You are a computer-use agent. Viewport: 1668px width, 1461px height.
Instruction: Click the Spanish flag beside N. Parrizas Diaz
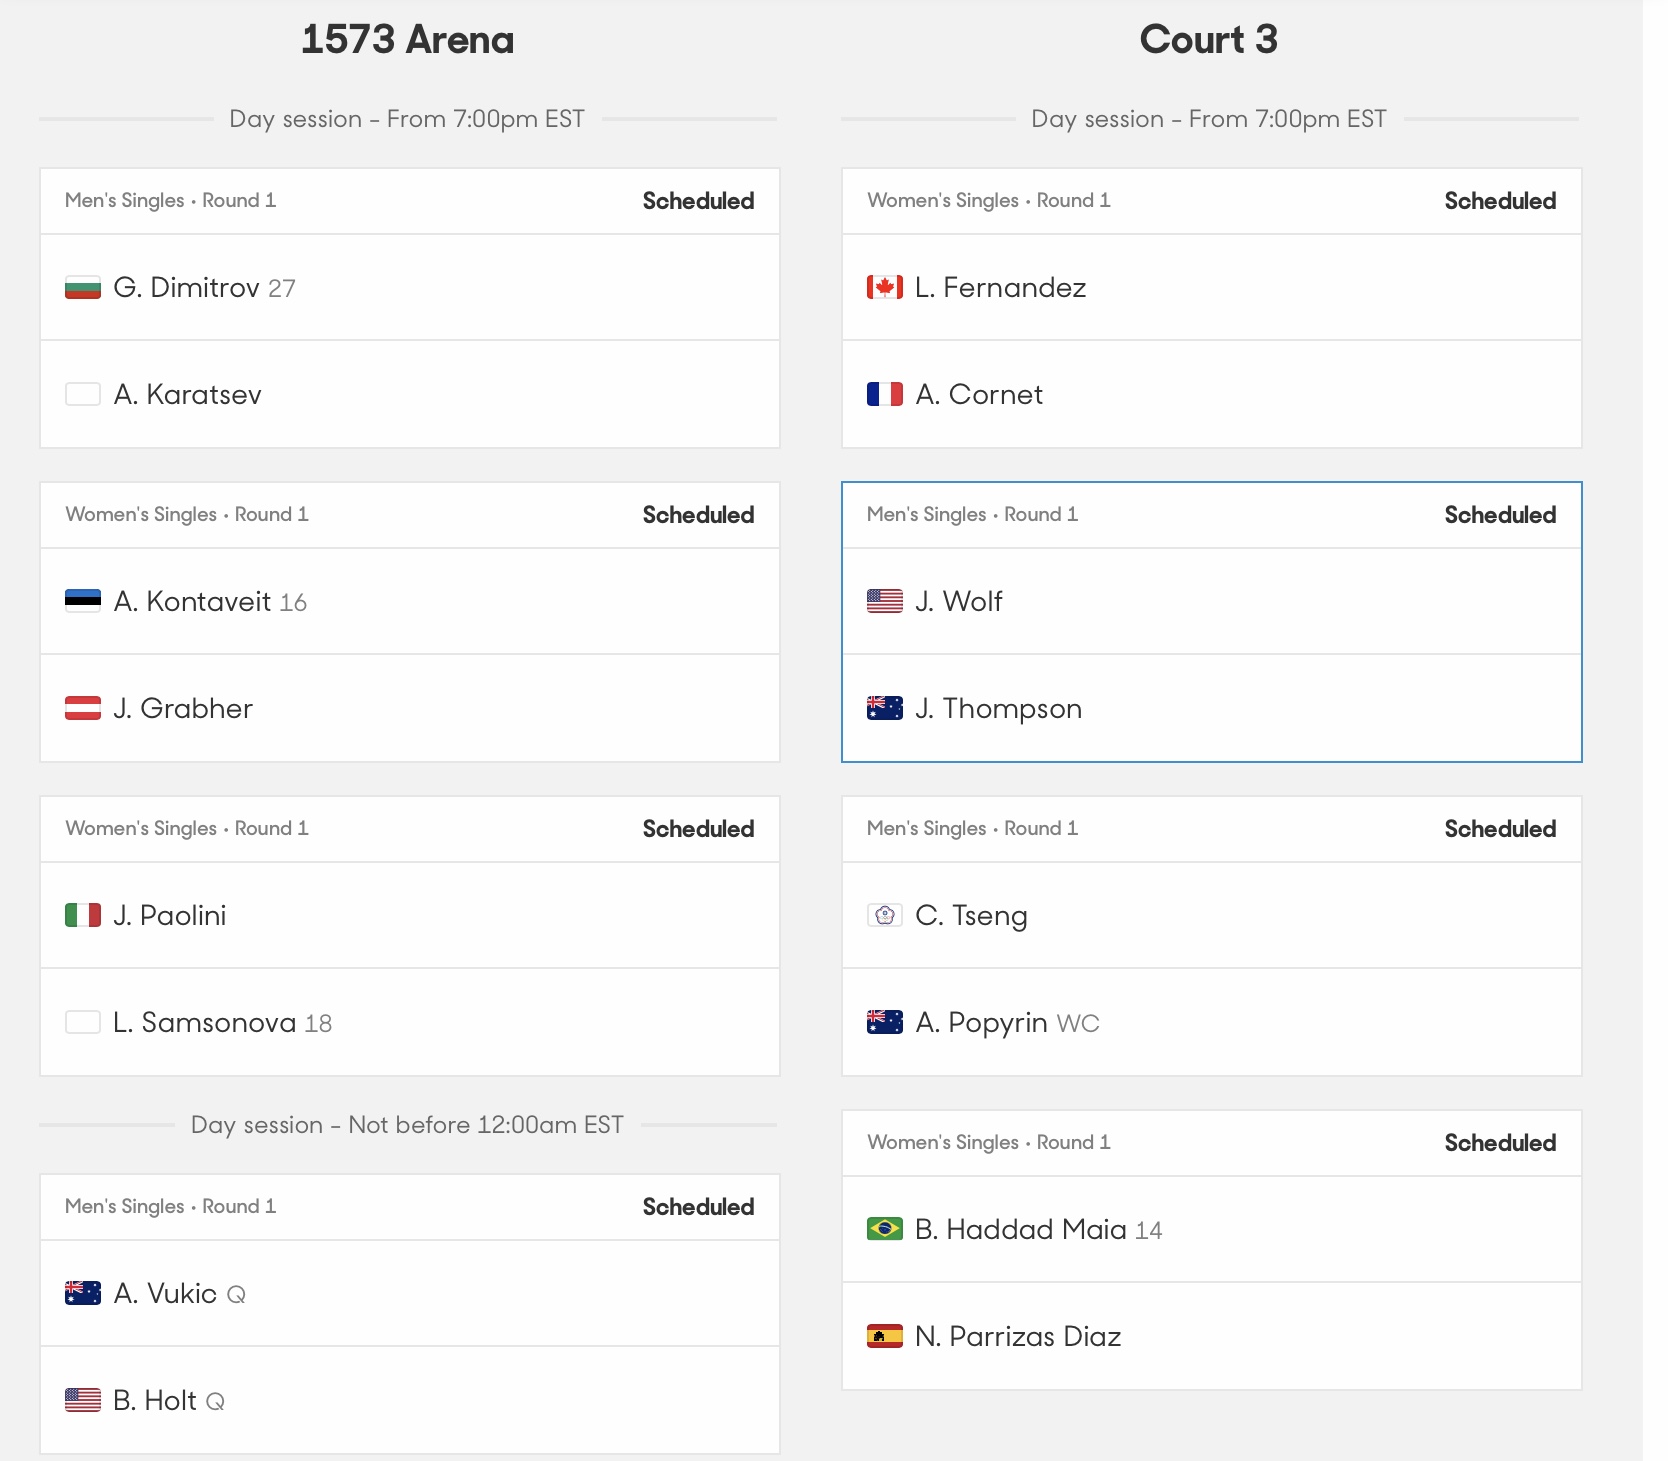pyautogui.click(x=885, y=1336)
